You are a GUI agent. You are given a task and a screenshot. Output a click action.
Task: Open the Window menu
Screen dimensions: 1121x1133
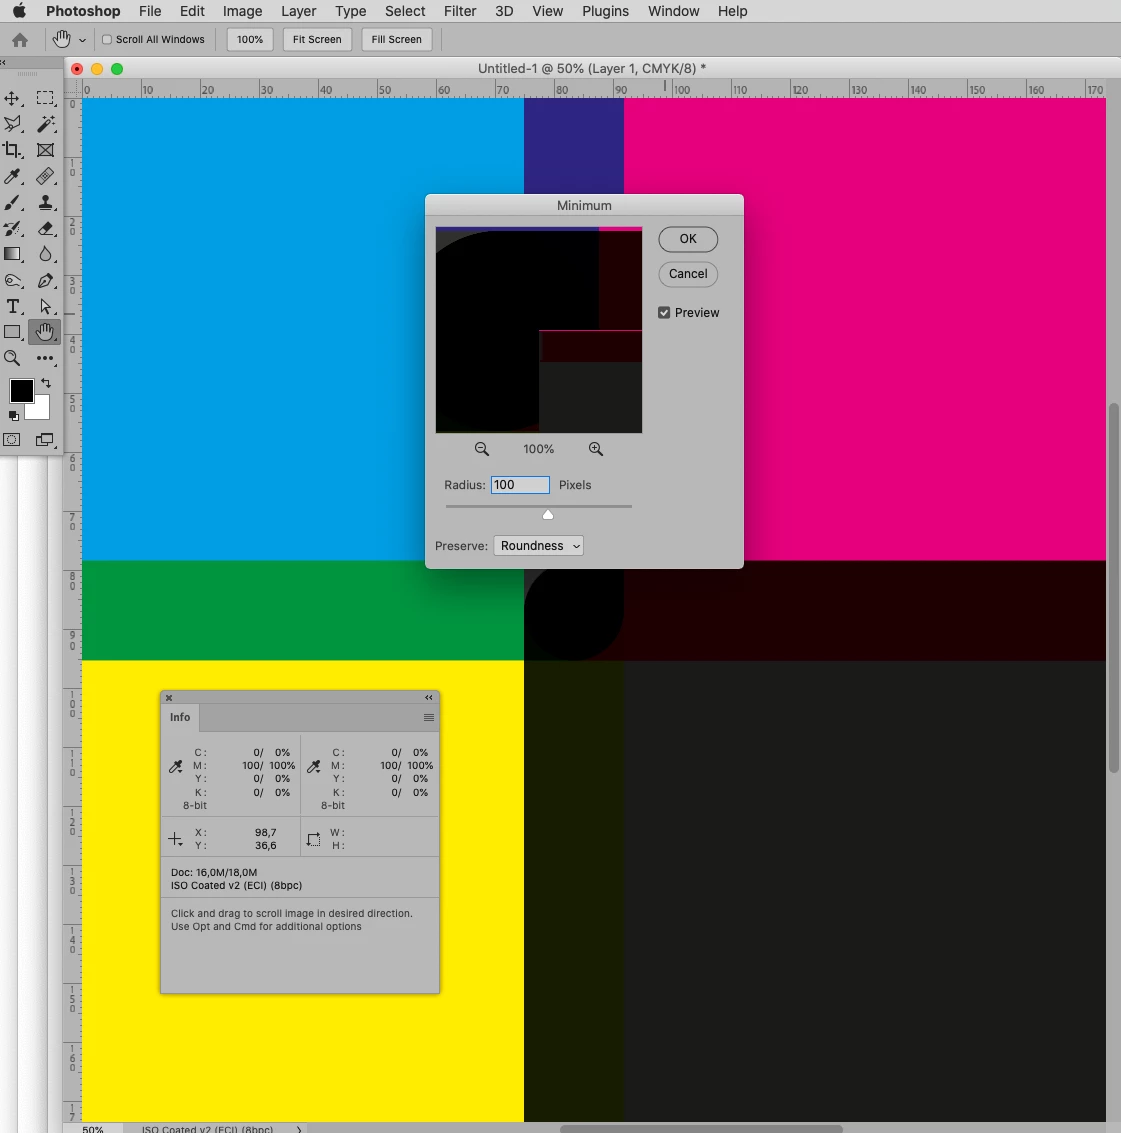point(674,11)
